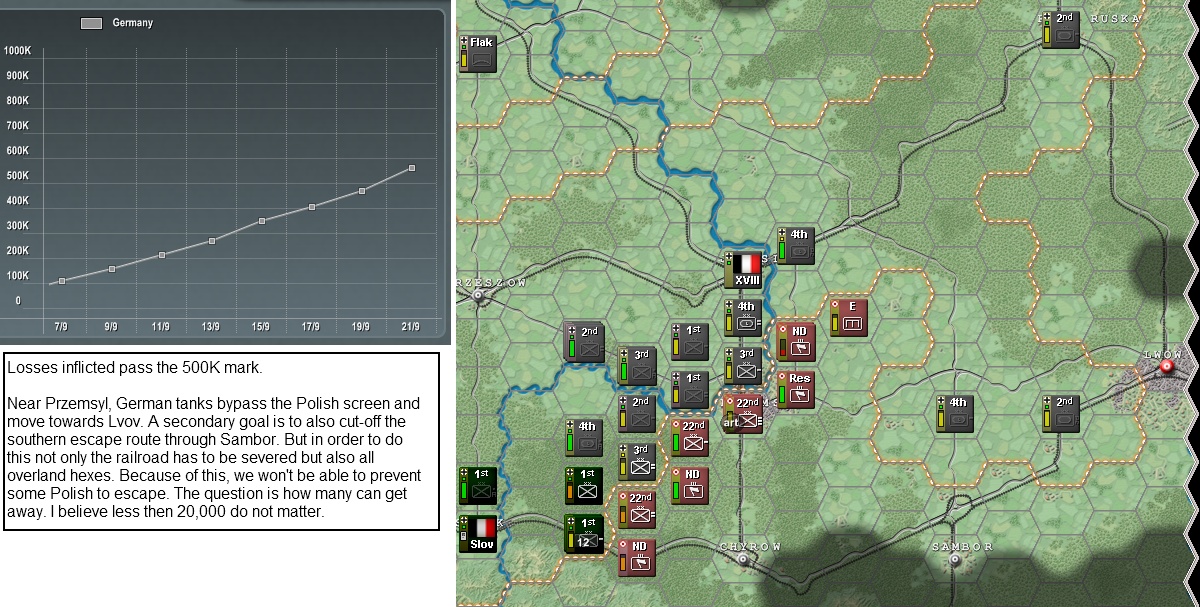The height and width of the screenshot is (607, 1200).
Task: Click the Germany legend color swatch
Action: click(91, 23)
